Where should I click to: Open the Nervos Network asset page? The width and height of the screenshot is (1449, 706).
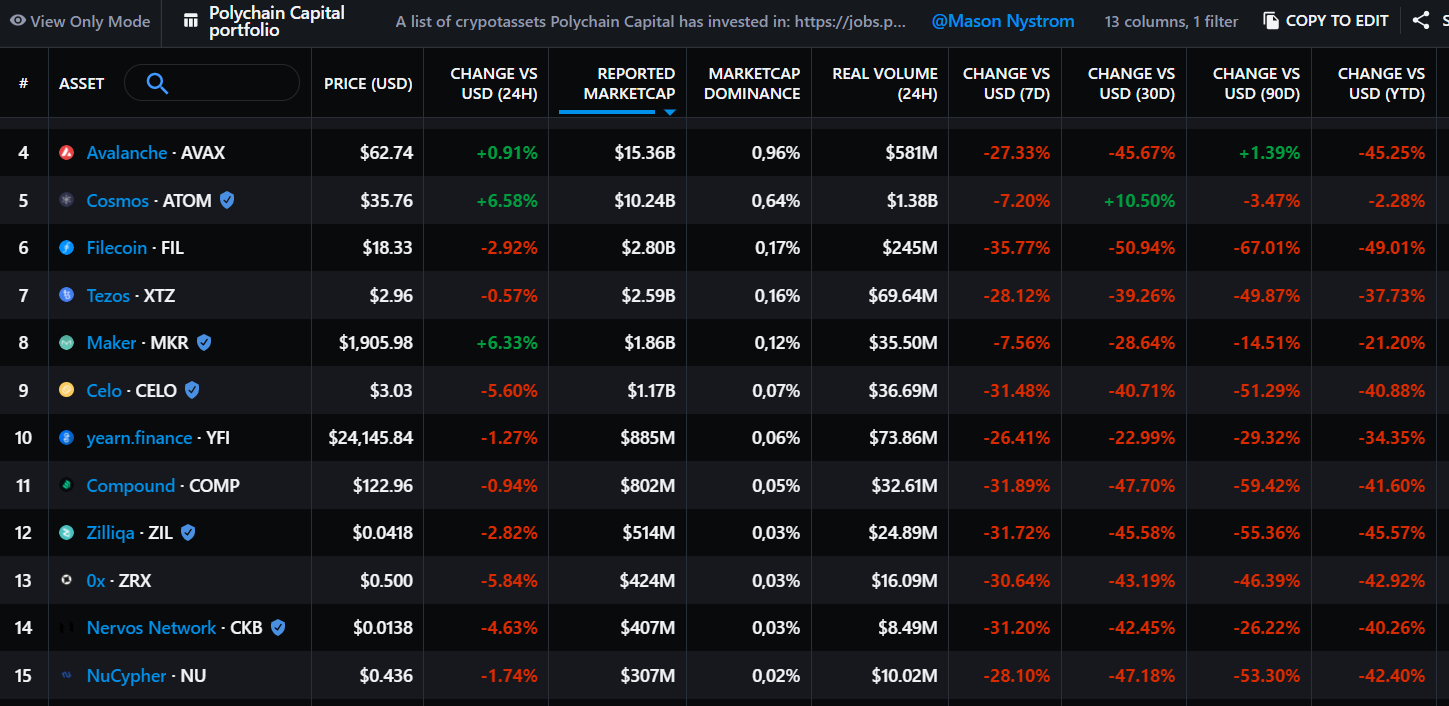pos(151,628)
